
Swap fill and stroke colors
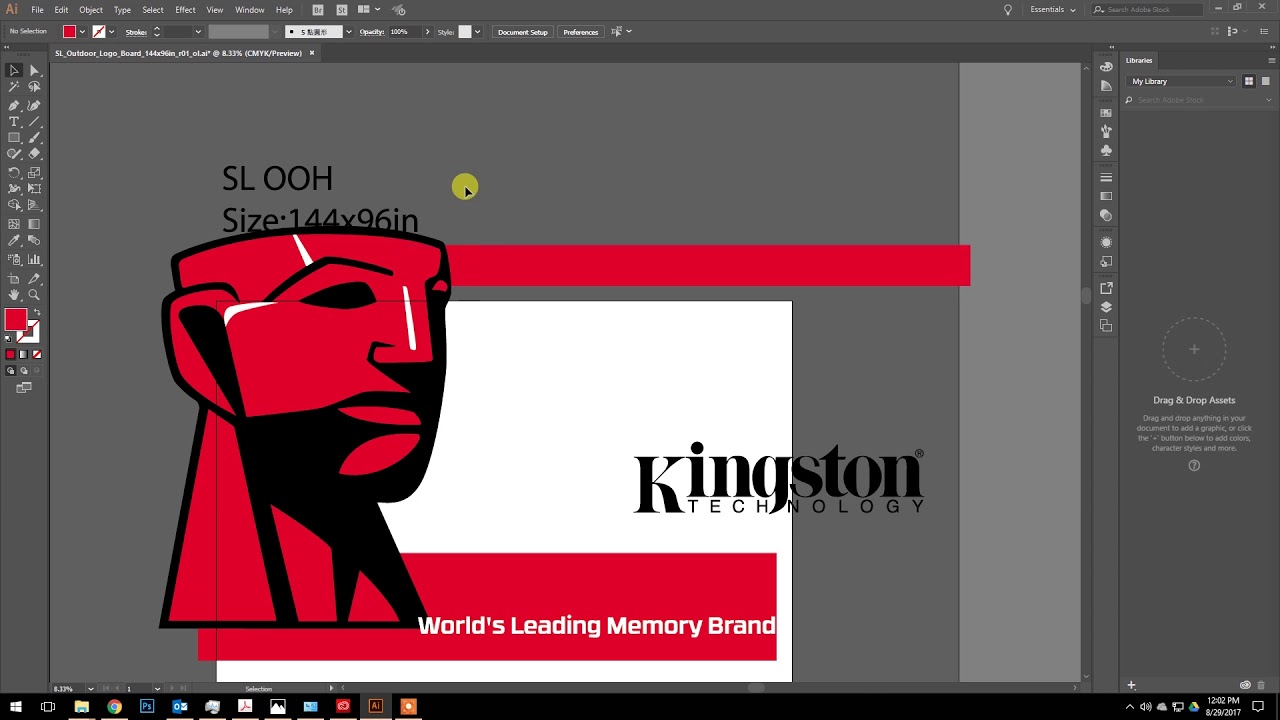click(37, 313)
